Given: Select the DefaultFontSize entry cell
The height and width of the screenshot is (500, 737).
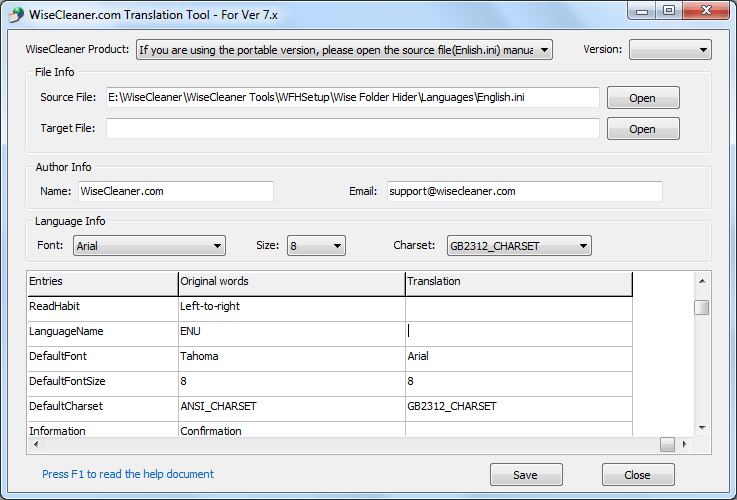Looking at the screenshot, I should [x=103, y=384].
